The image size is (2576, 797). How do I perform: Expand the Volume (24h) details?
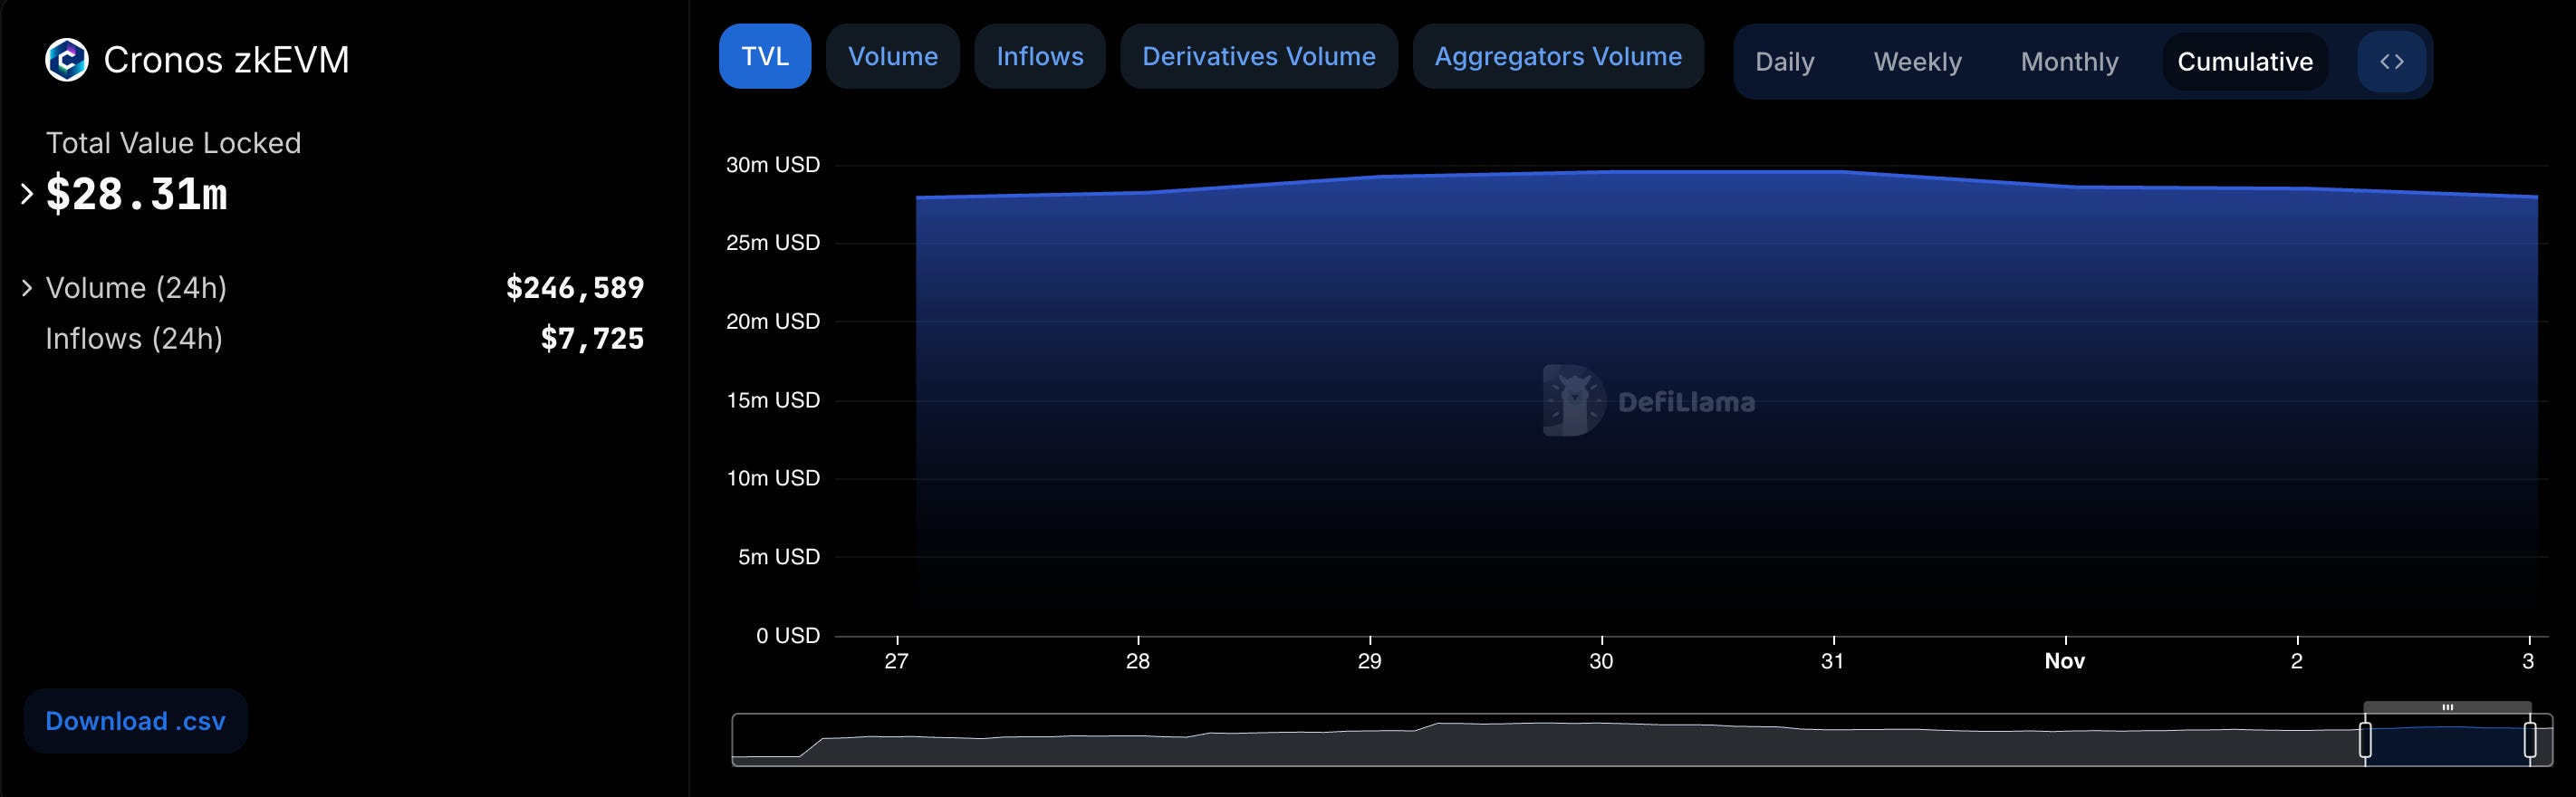click(x=27, y=288)
